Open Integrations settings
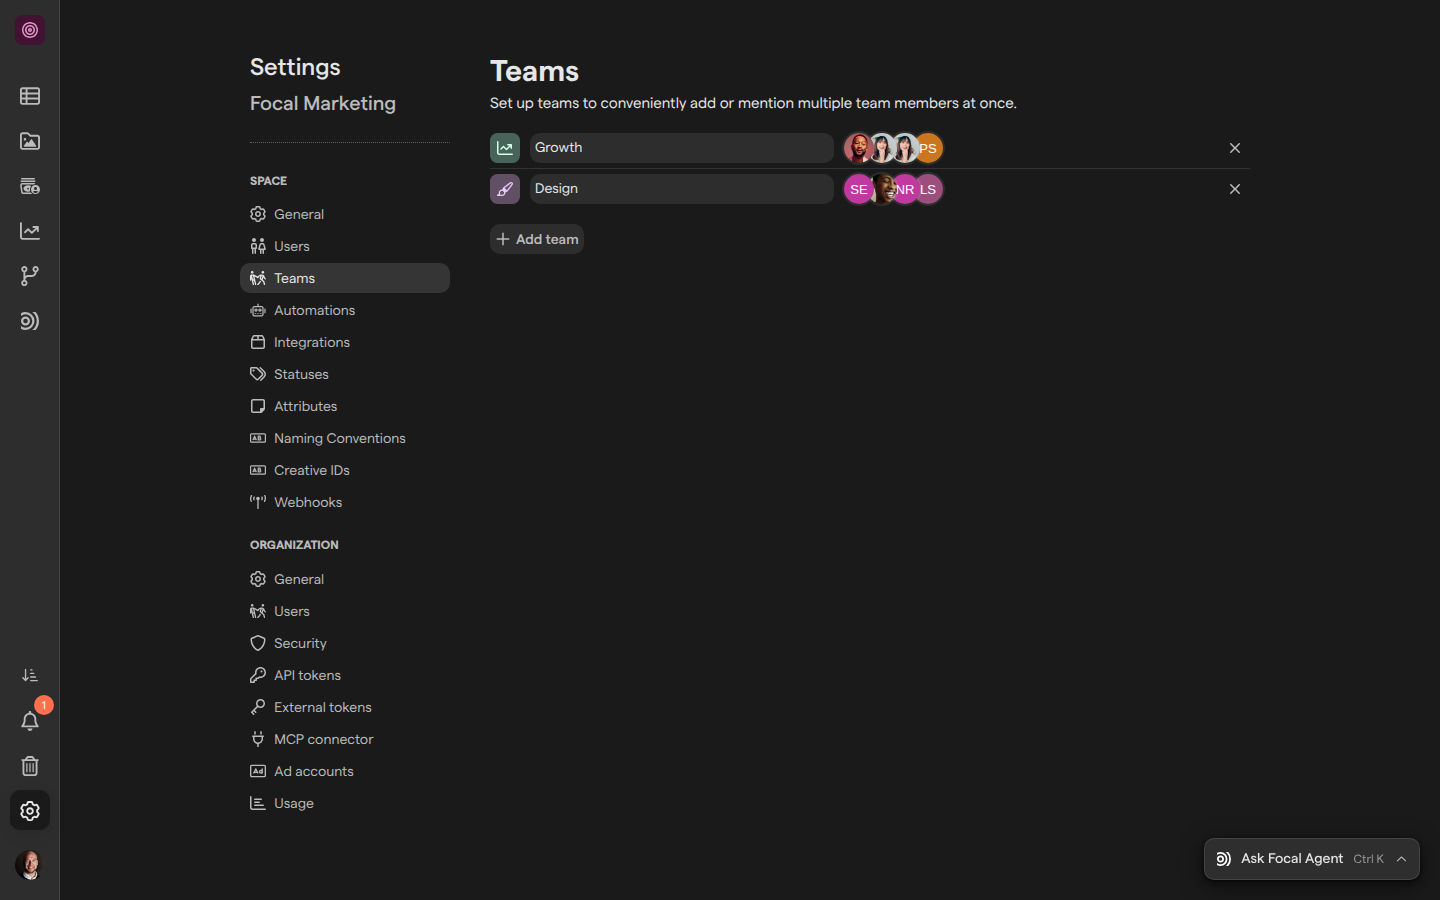Viewport: 1440px width, 900px height. [x=345, y=342]
